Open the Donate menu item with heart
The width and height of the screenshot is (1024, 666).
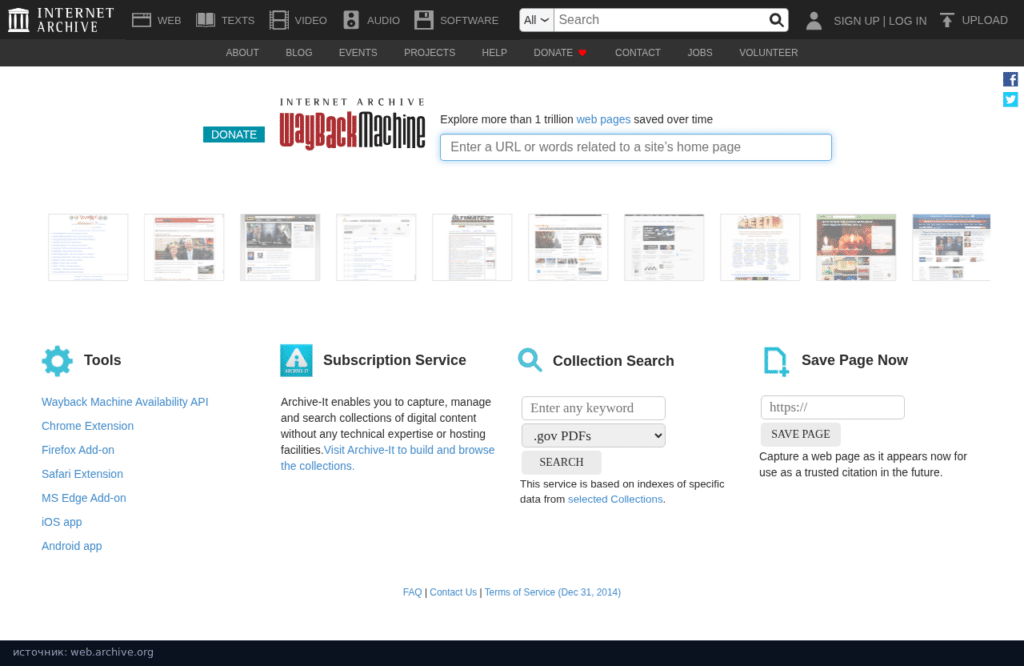coord(560,53)
